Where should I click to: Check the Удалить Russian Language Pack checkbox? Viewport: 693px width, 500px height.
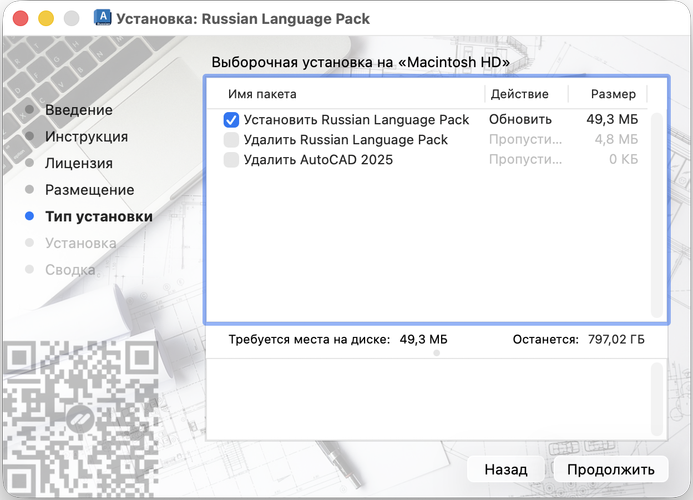(231, 140)
